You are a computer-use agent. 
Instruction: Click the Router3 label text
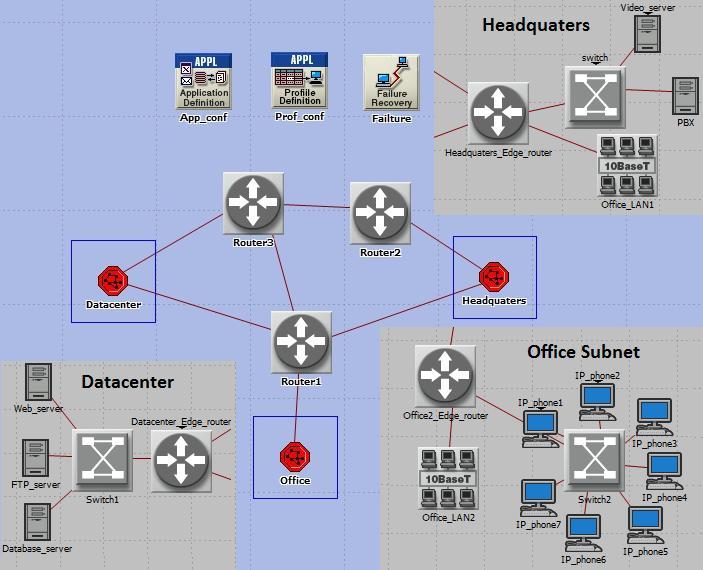click(253, 243)
